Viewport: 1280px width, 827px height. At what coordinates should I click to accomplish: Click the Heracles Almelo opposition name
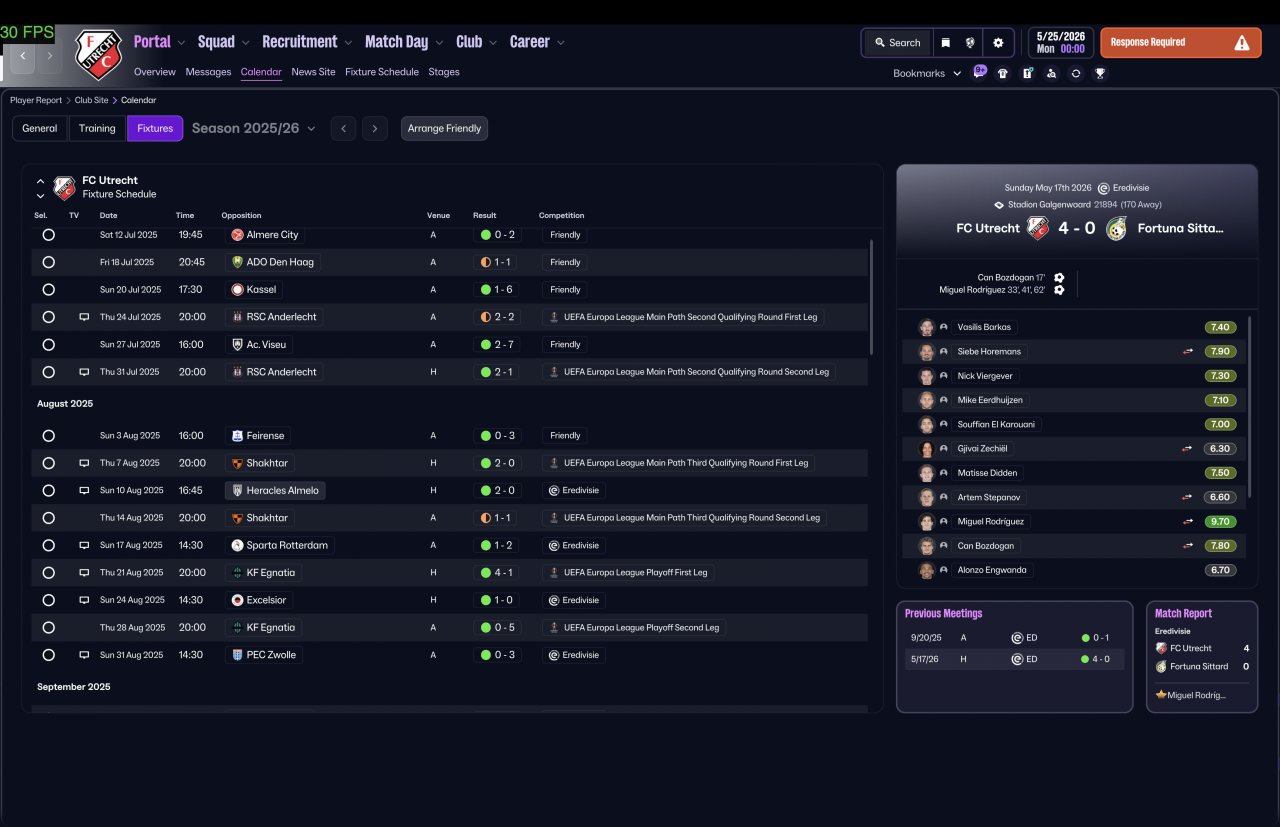[x=283, y=491]
